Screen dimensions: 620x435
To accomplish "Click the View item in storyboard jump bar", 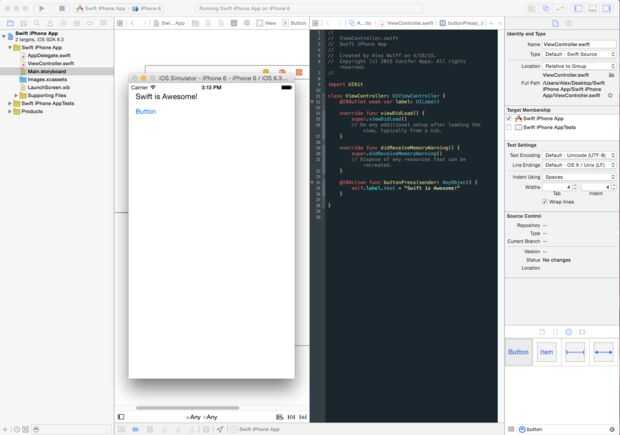I will point(267,23).
